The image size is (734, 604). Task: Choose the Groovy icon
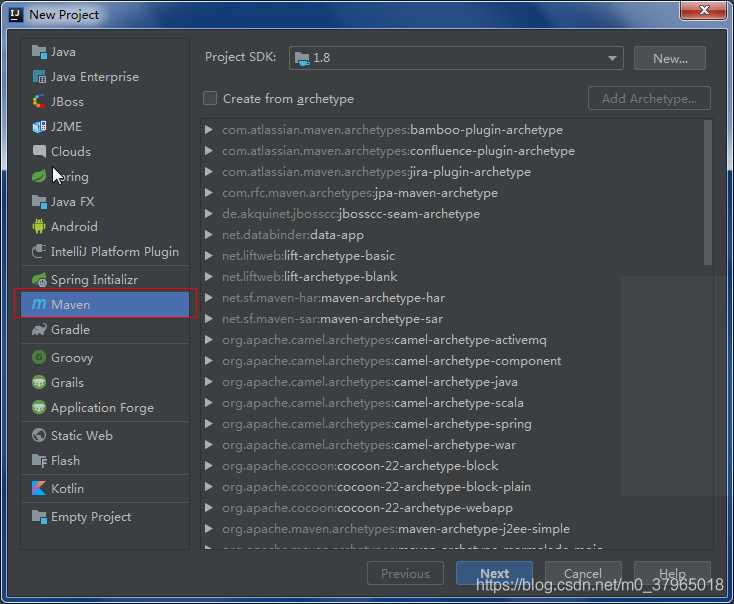click(x=39, y=358)
